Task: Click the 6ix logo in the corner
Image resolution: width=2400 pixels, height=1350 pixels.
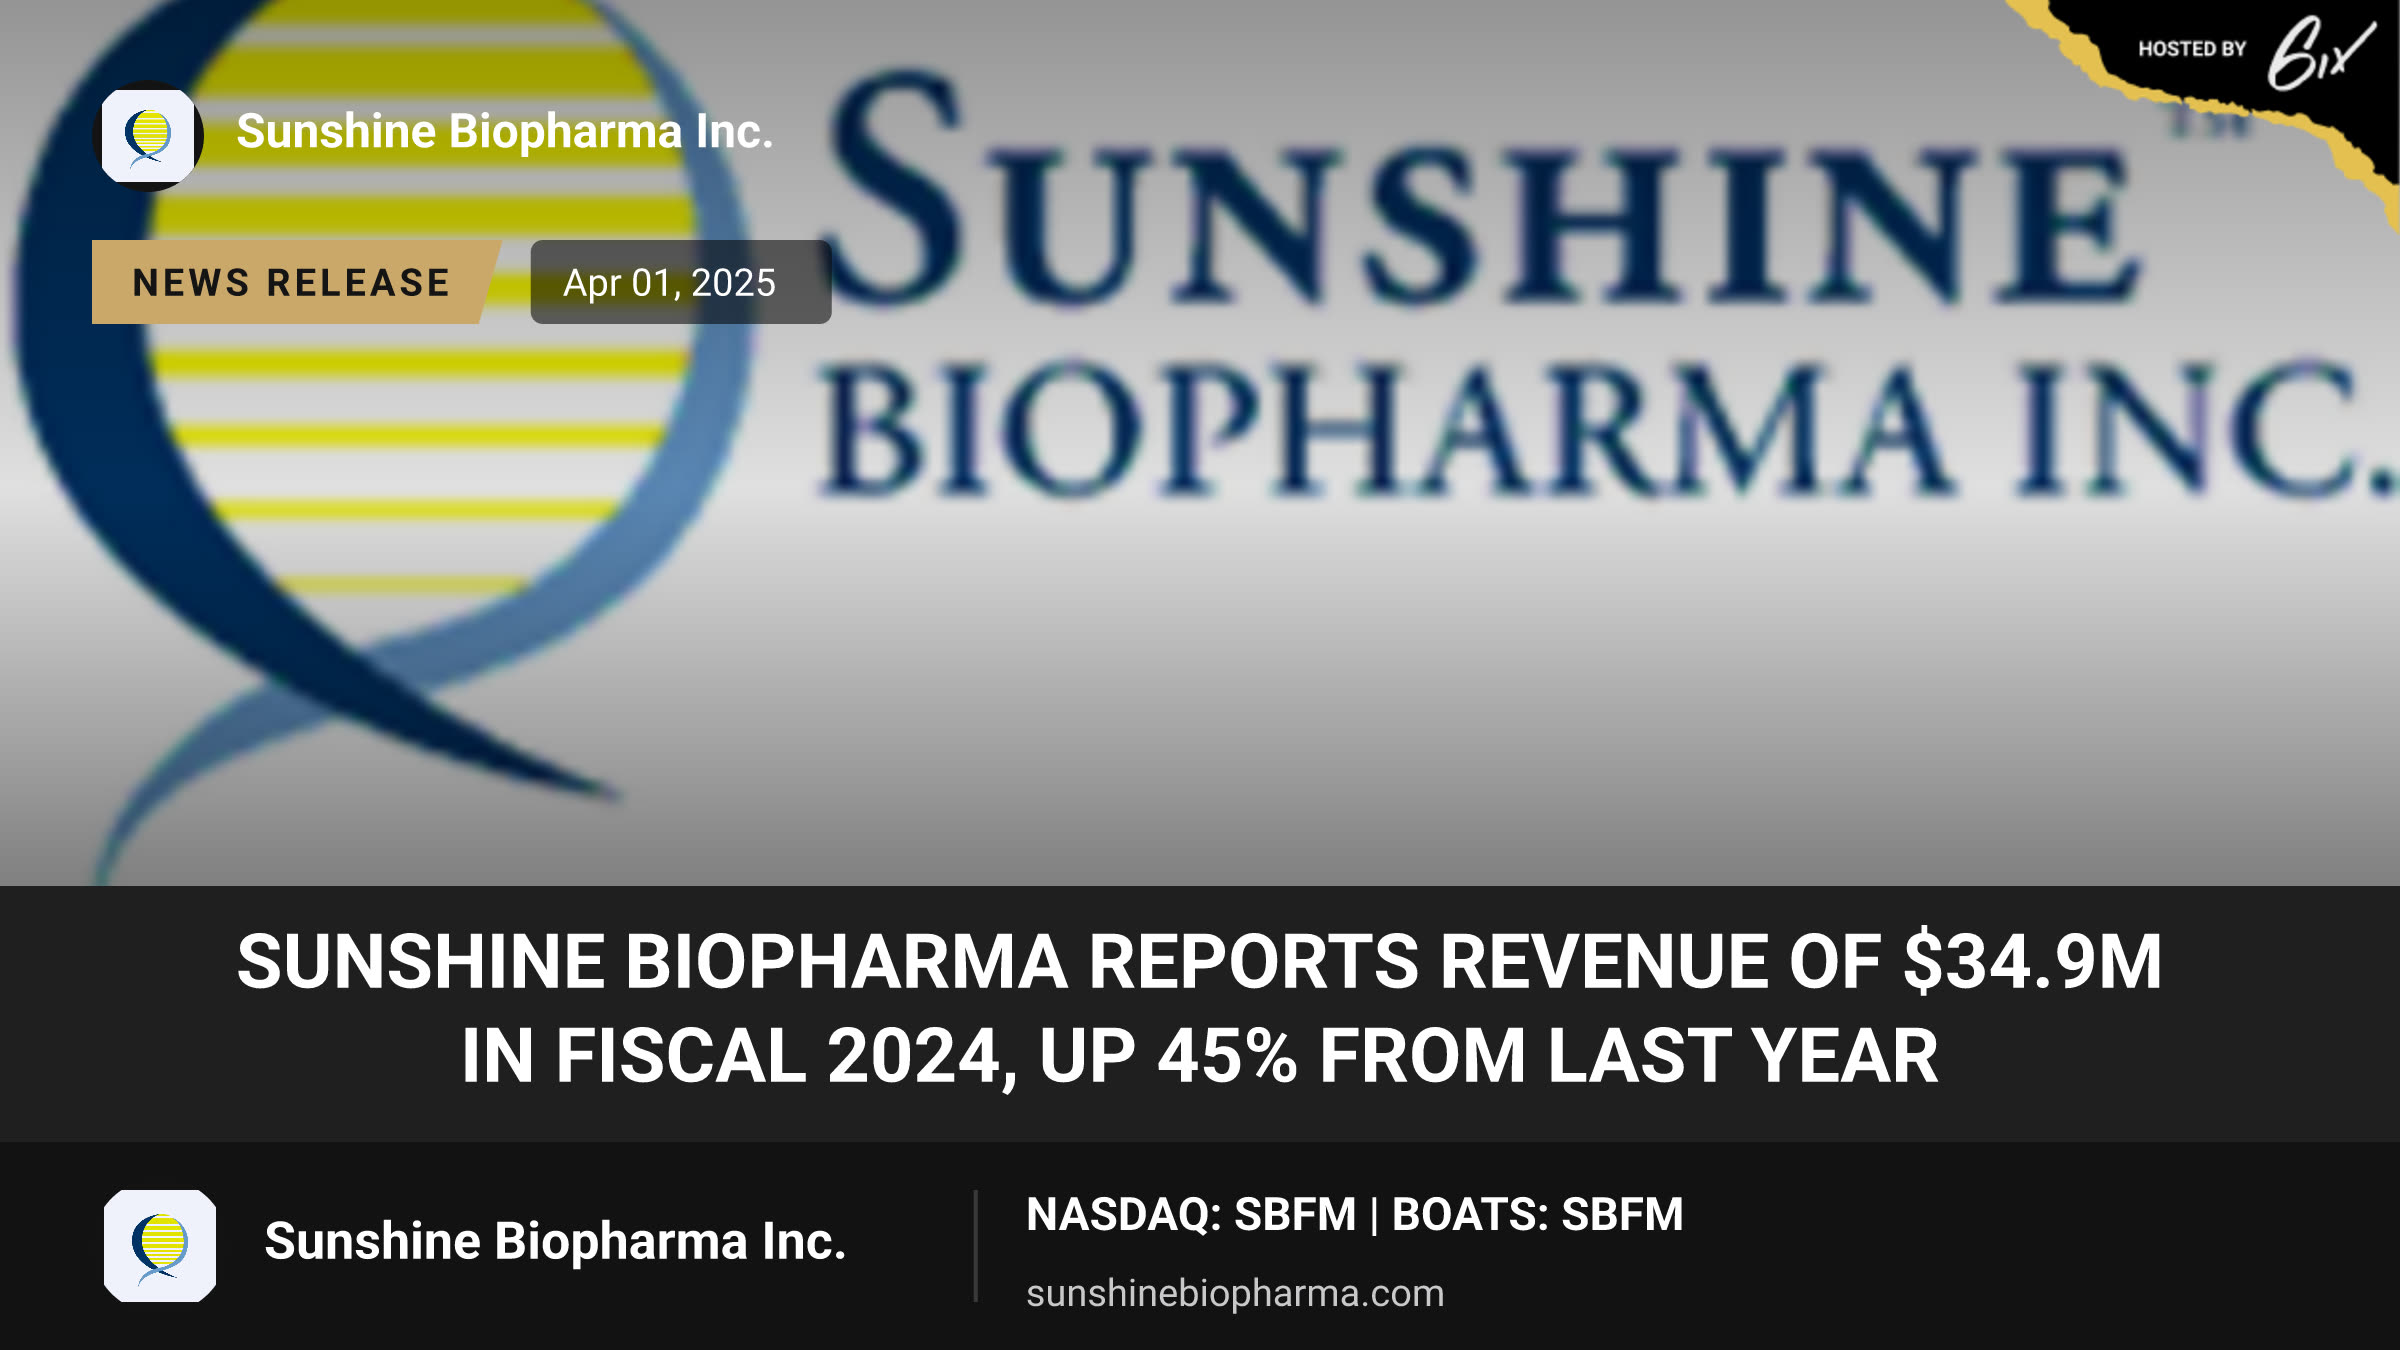Action: point(2320,52)
